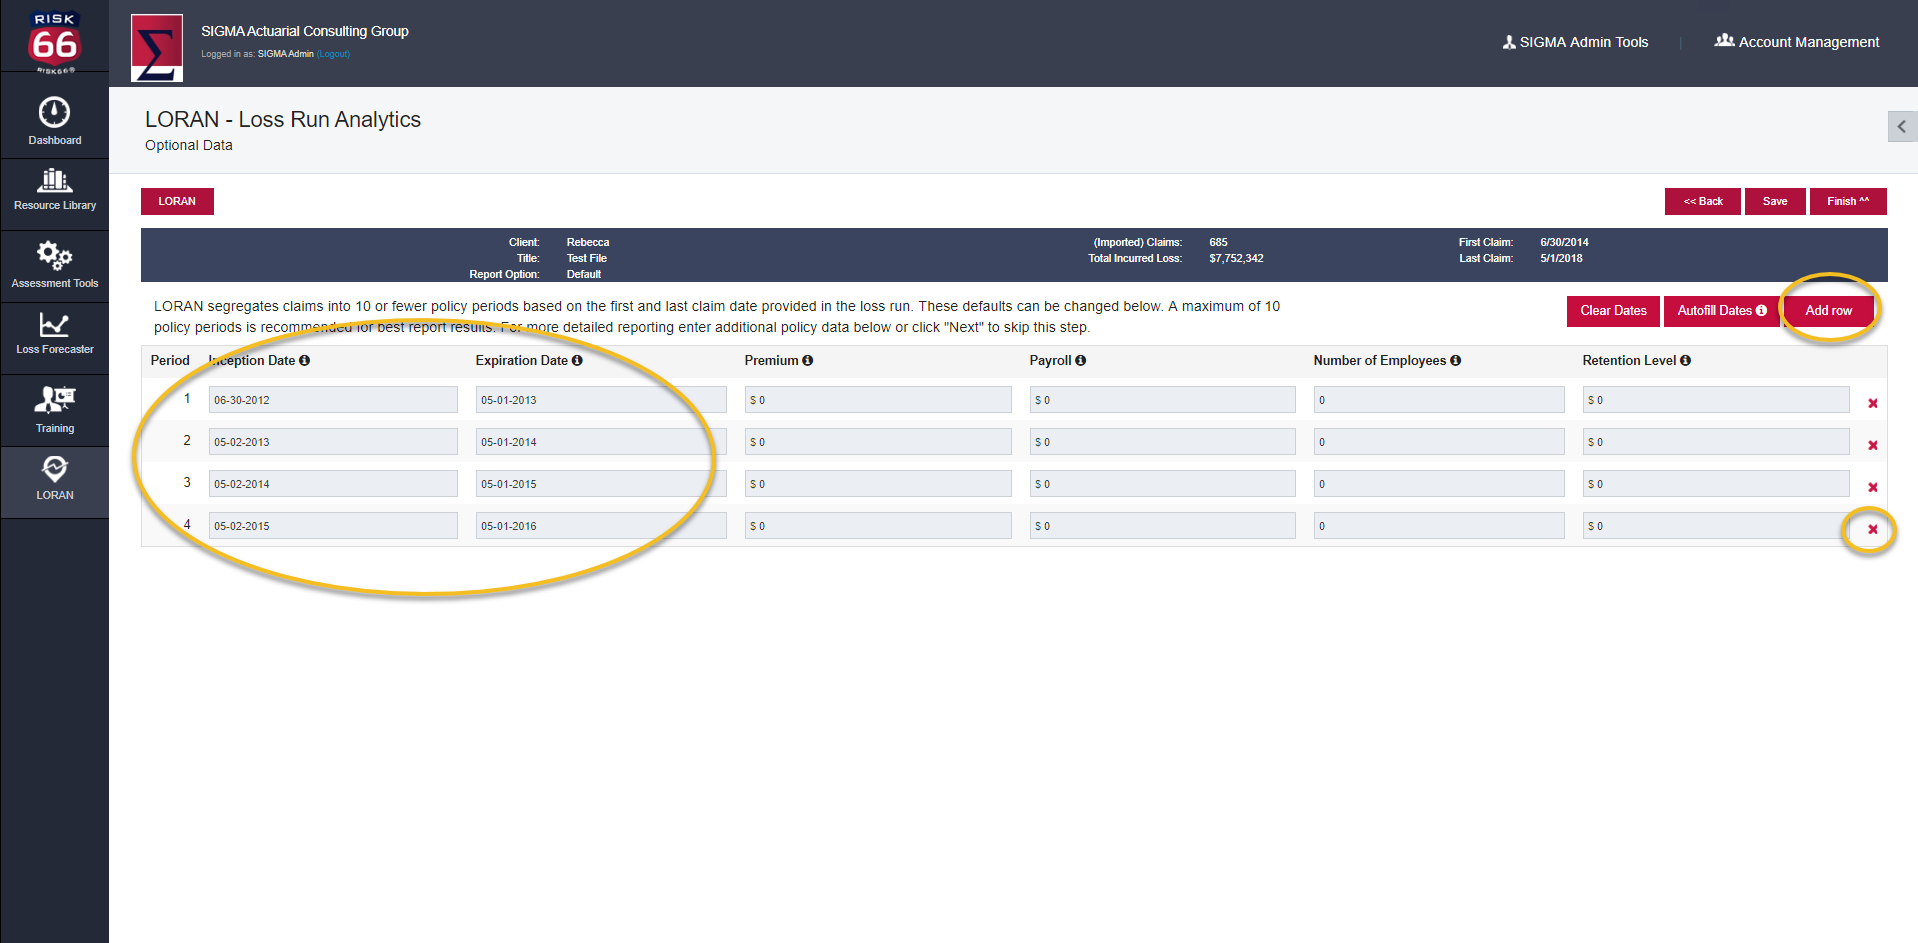
Task: Click the SIGMA sigma logo
Action: click(157, 47)
